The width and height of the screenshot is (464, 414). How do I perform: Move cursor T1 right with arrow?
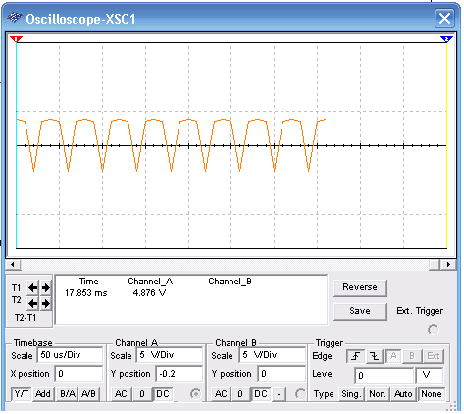pyautogui.click(x=46, y=288)
